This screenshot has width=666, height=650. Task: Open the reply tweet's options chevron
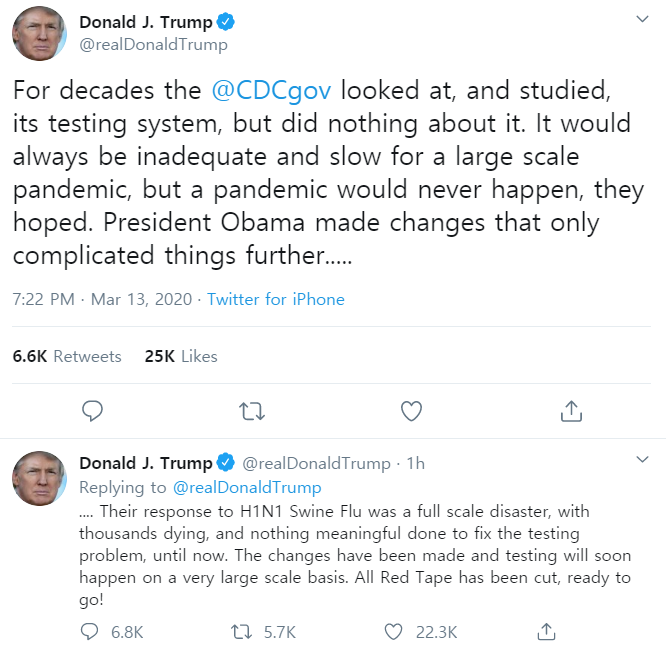pyautogui.click(x=643, y=459)
